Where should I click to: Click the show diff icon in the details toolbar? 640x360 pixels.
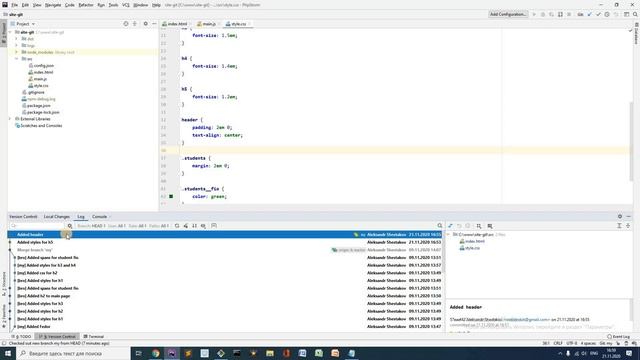tap(450, 226)
